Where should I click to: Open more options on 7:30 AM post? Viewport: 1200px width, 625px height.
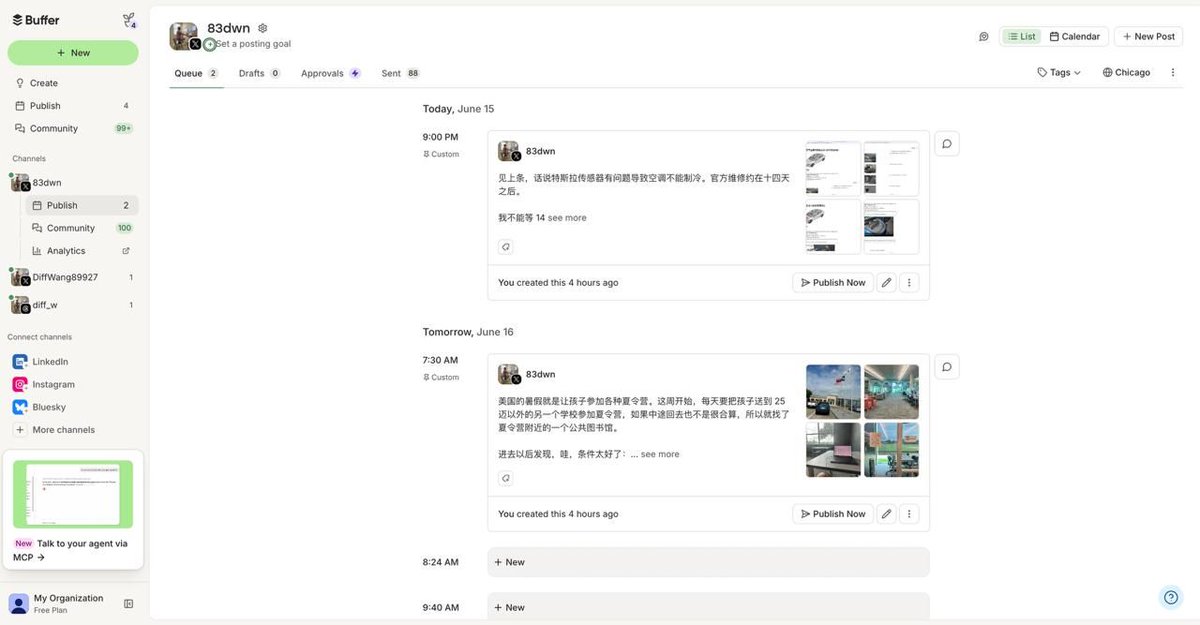(x=909, y=514)
